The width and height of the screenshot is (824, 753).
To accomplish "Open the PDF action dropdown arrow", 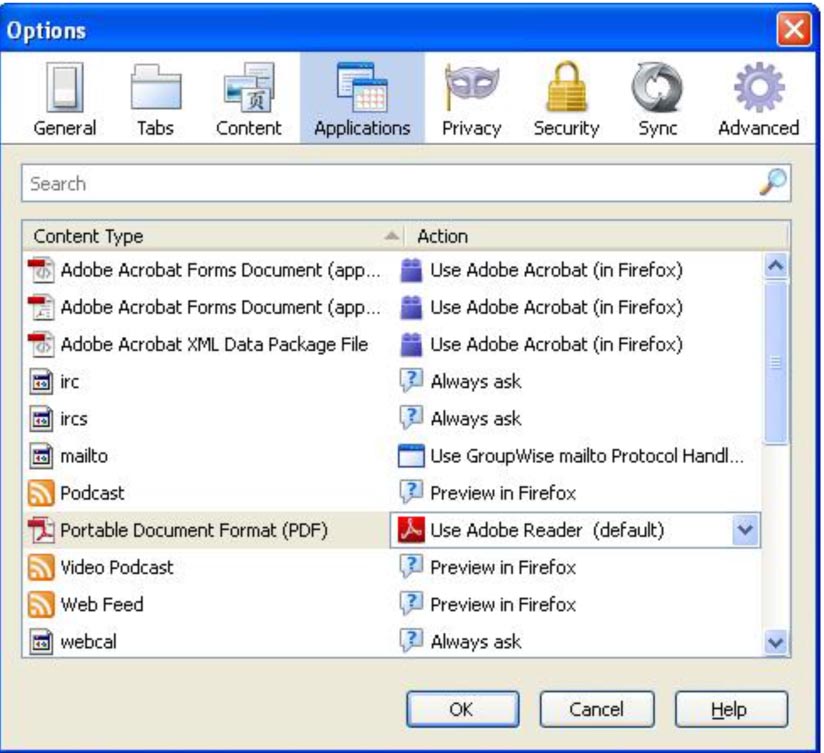I will point(745,530).
